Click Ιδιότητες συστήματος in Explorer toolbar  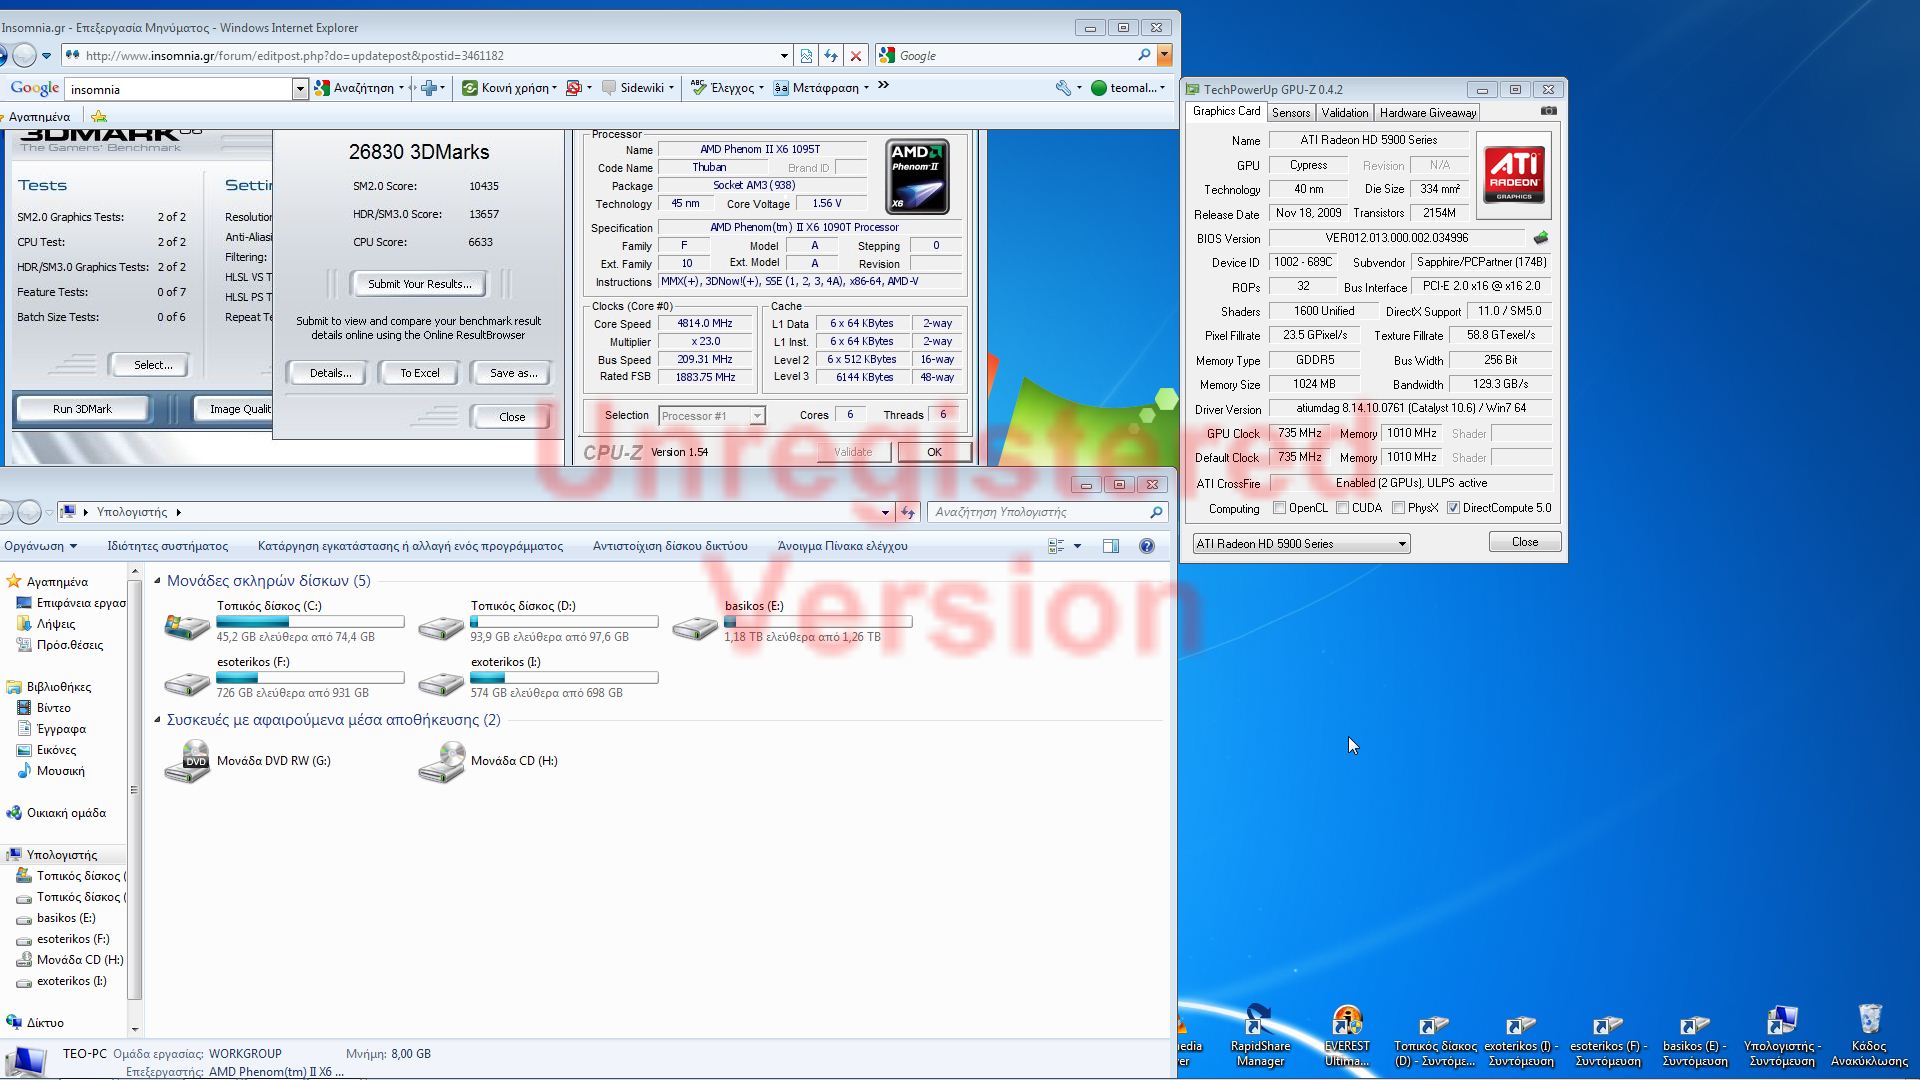[167, 546]
